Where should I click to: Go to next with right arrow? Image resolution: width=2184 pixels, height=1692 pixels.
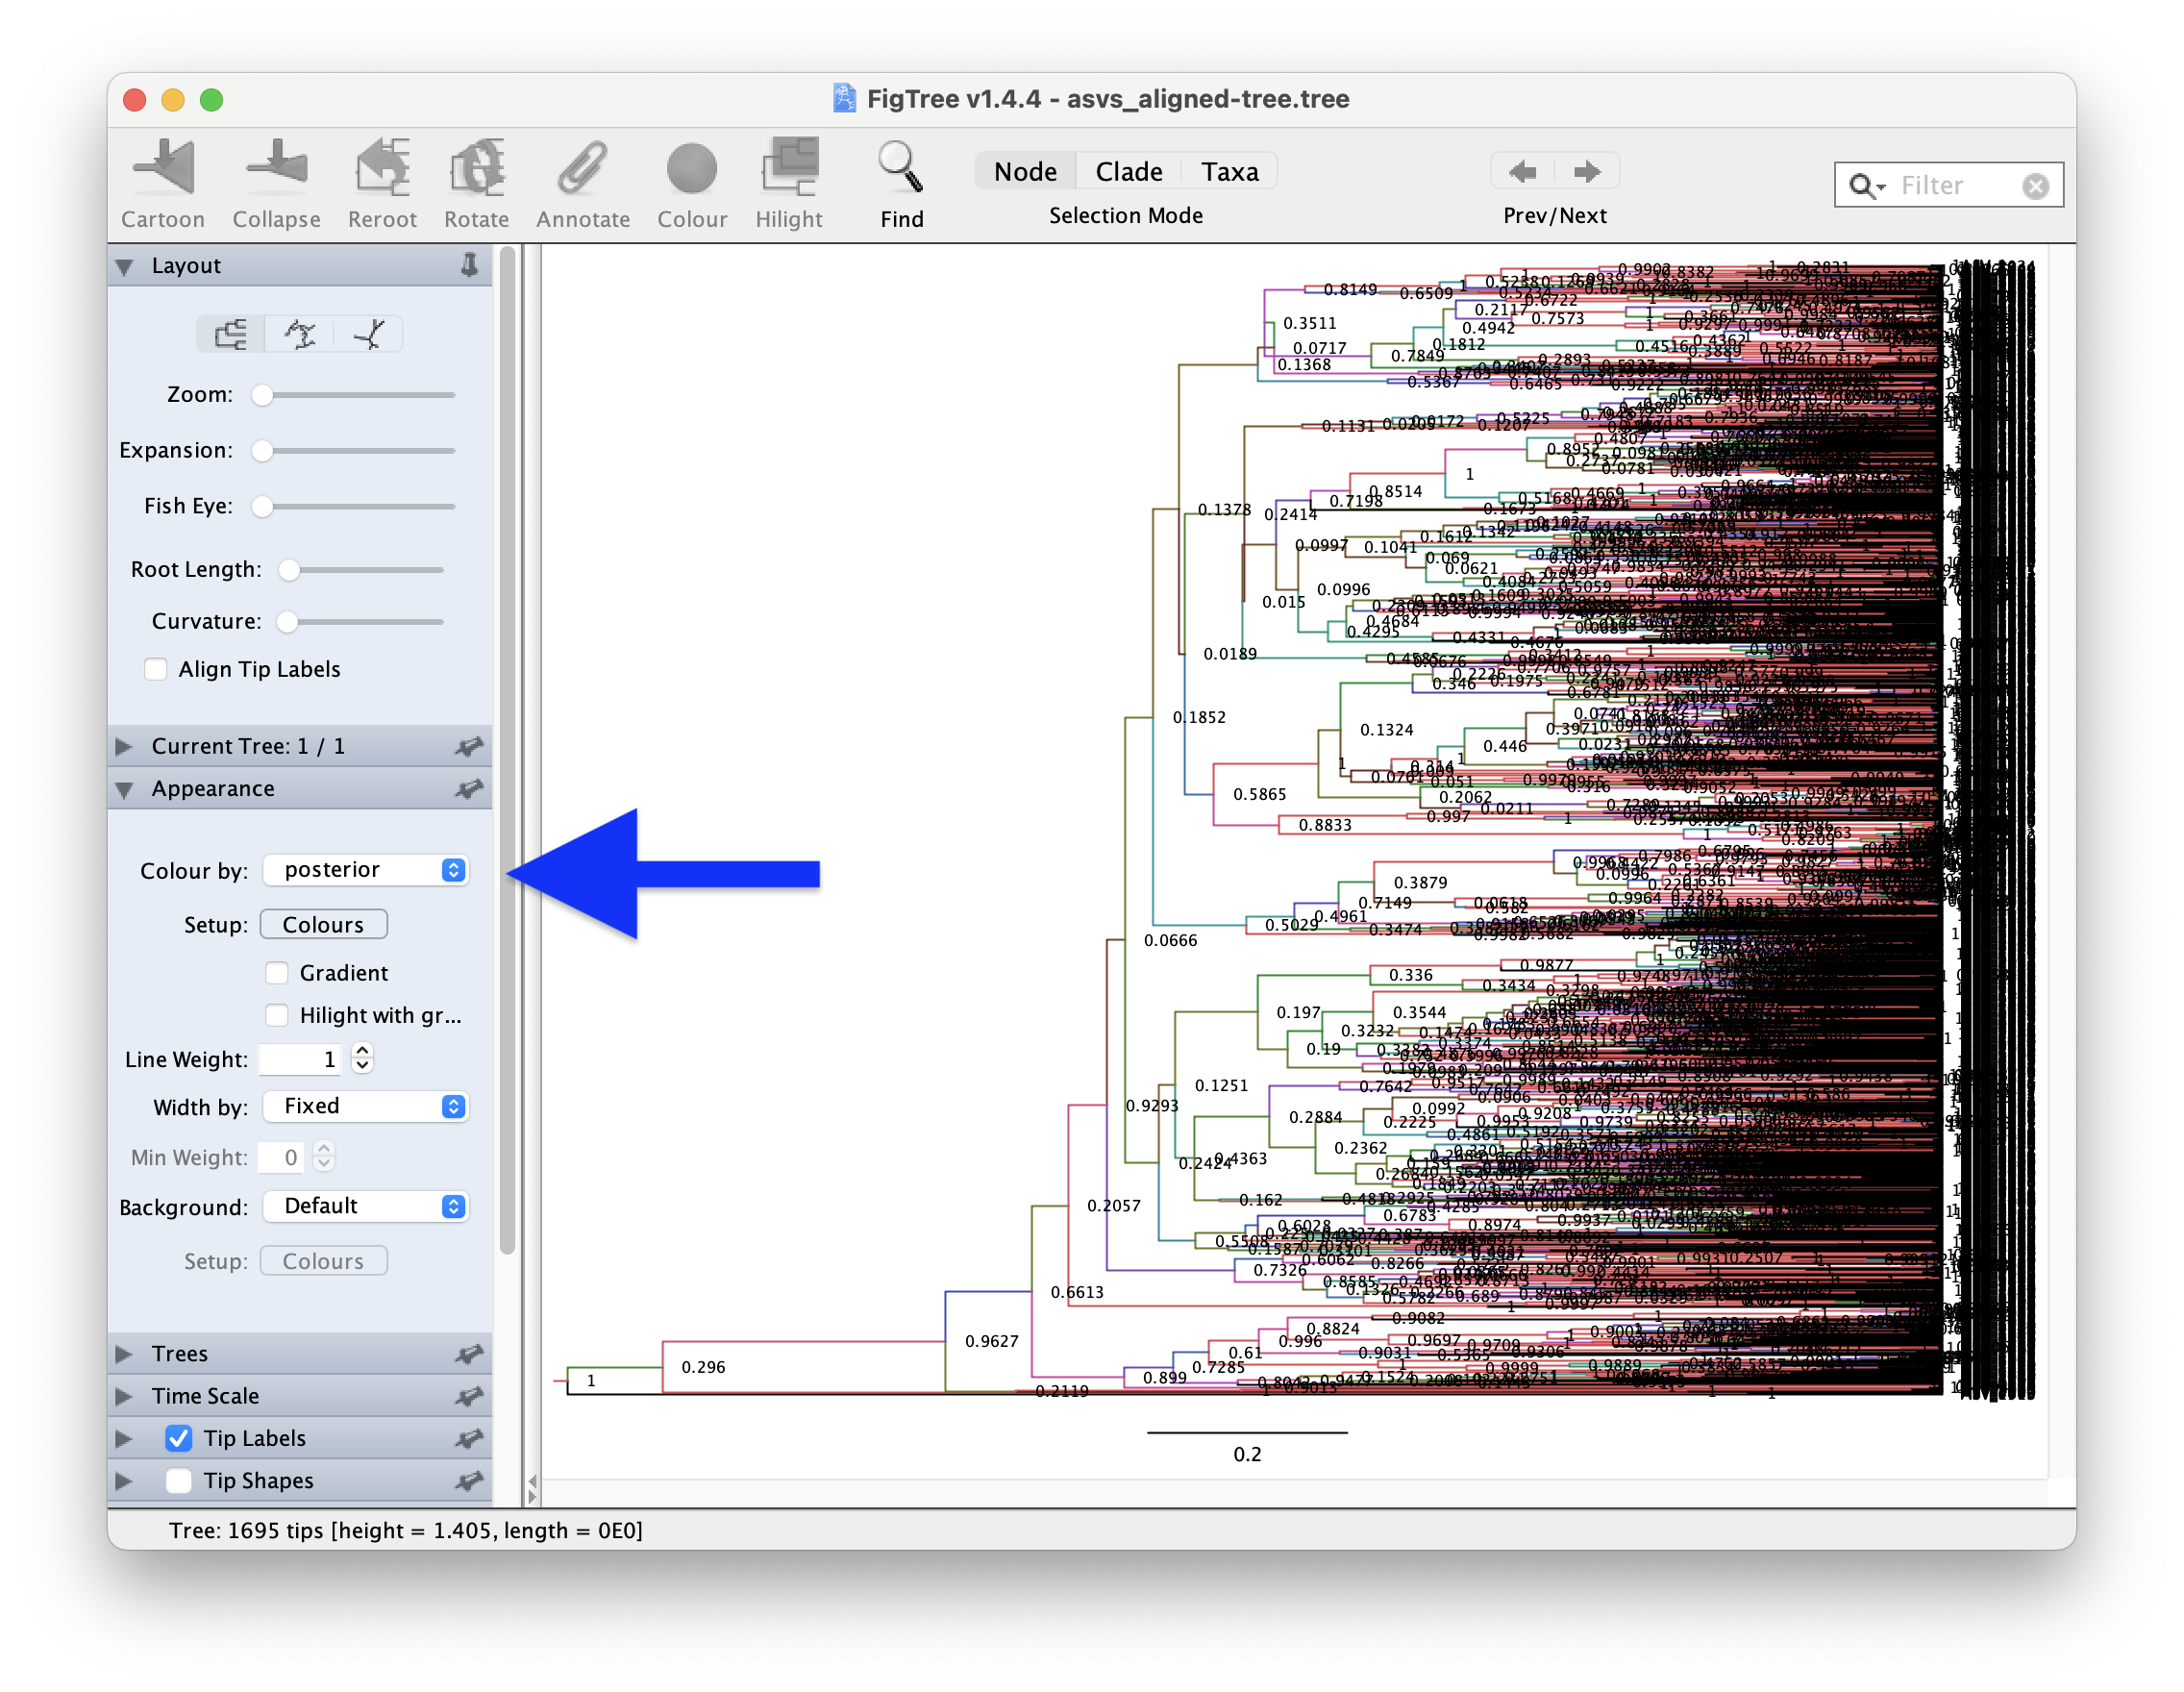tap(1587, 172)
